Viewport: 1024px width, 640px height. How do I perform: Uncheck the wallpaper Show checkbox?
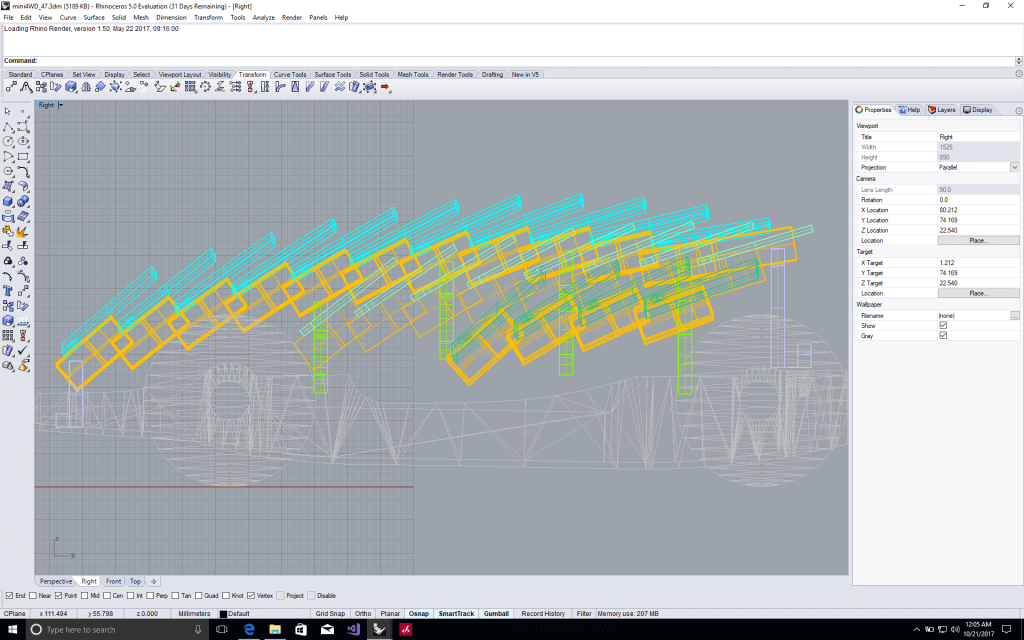(943, 325)
